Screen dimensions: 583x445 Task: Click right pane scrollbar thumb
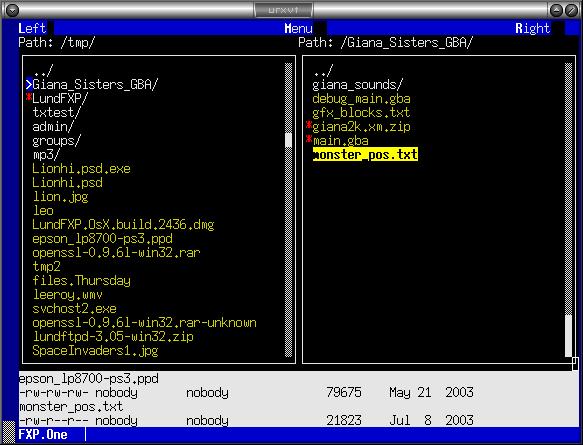pos(568,336)
